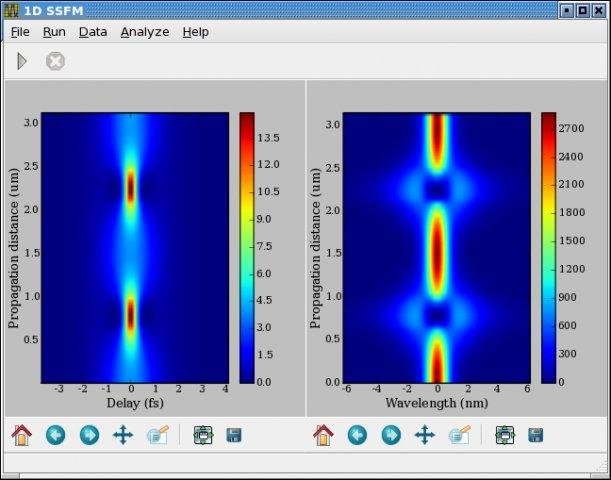Open the Analyze menu

[x=145, y=31]
